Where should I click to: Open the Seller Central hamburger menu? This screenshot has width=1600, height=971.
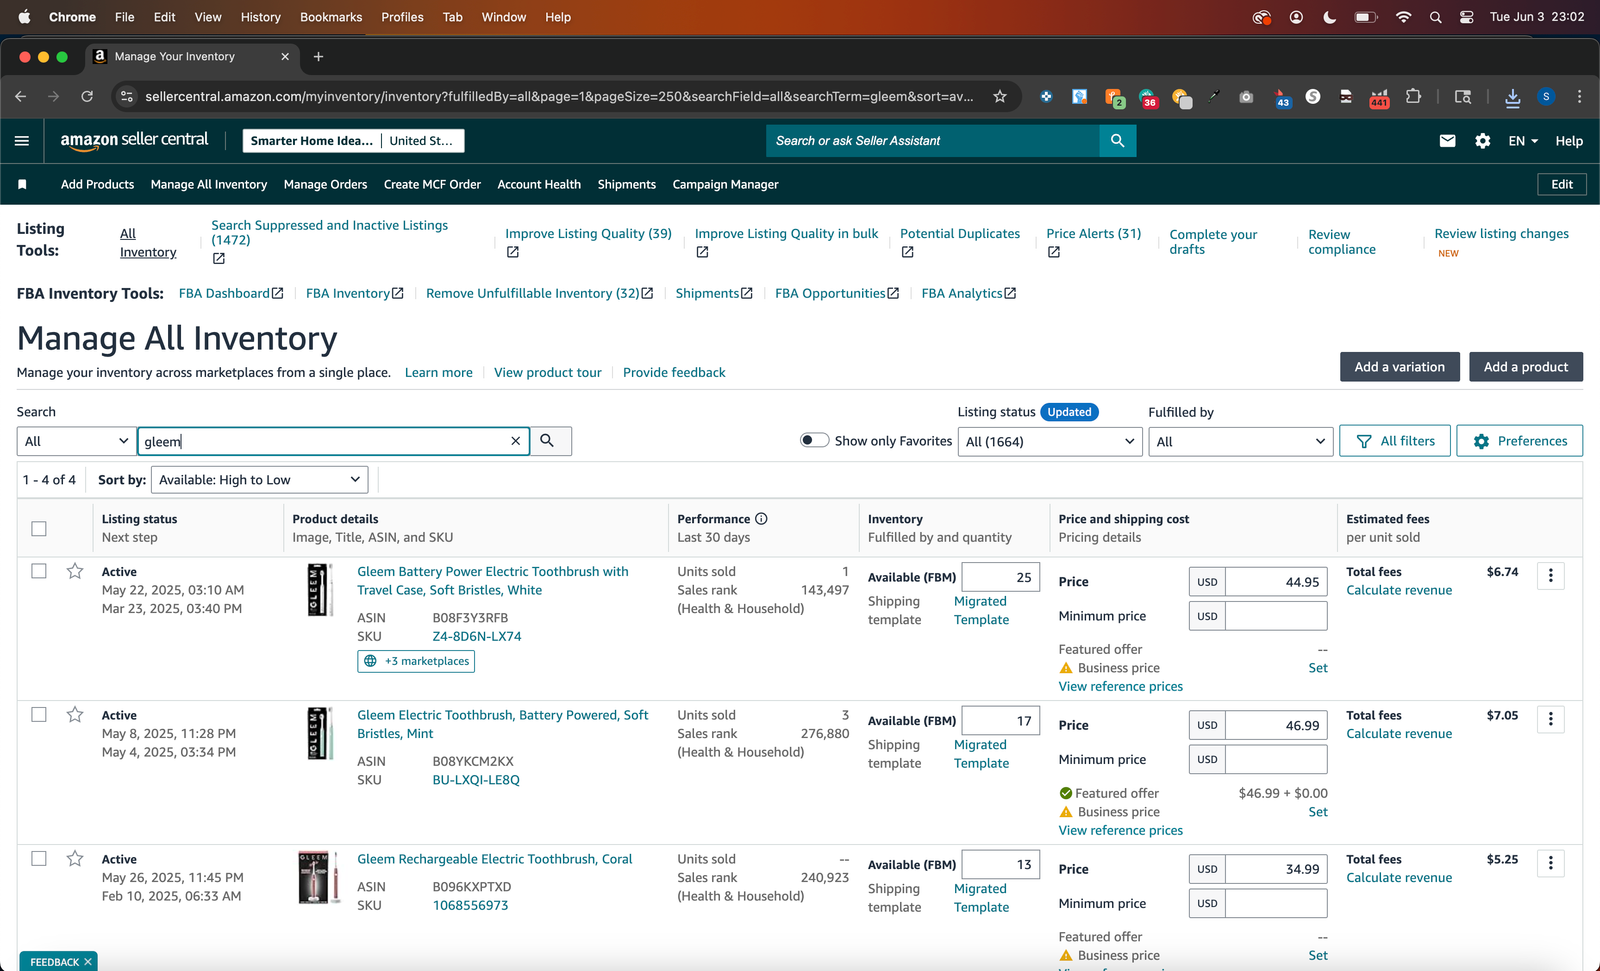(x=22, y=141)
